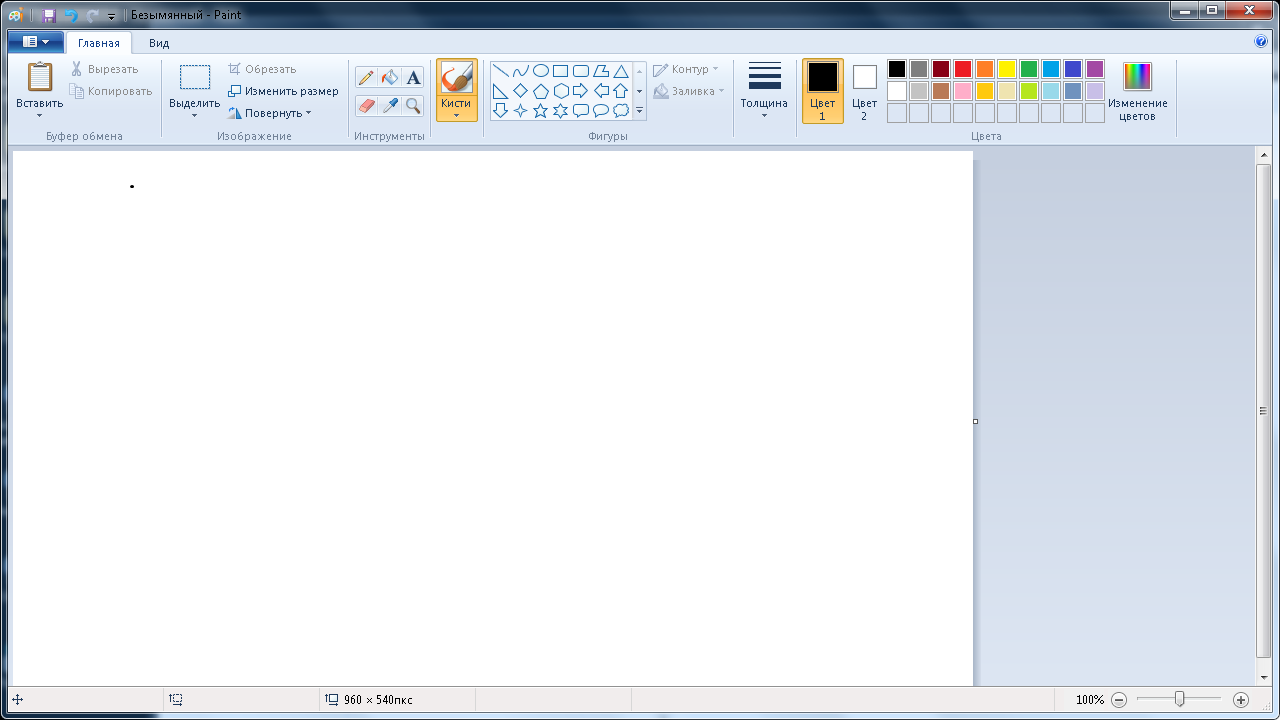Select the Text tool
Image resolution: width=1280 pixels, height=720 pixels.
pyautogui.click(x=413, y=78)
